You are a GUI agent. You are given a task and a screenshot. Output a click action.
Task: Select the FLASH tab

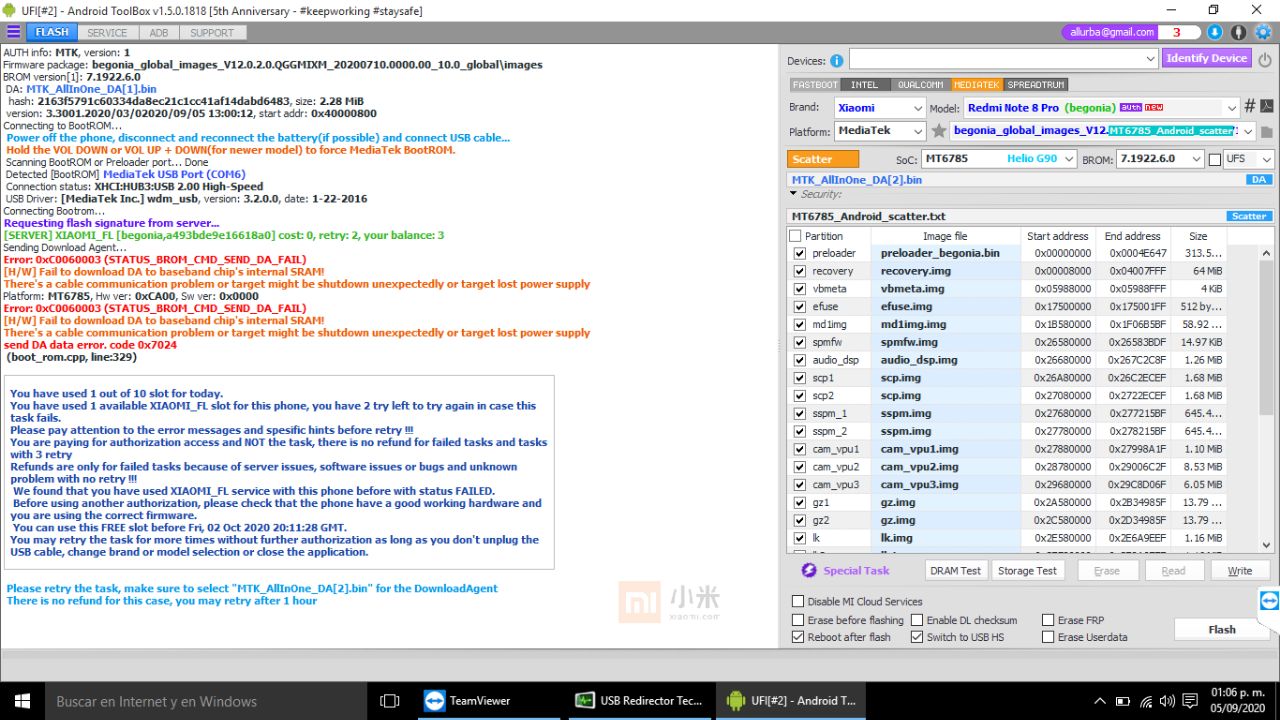point(52,32)
